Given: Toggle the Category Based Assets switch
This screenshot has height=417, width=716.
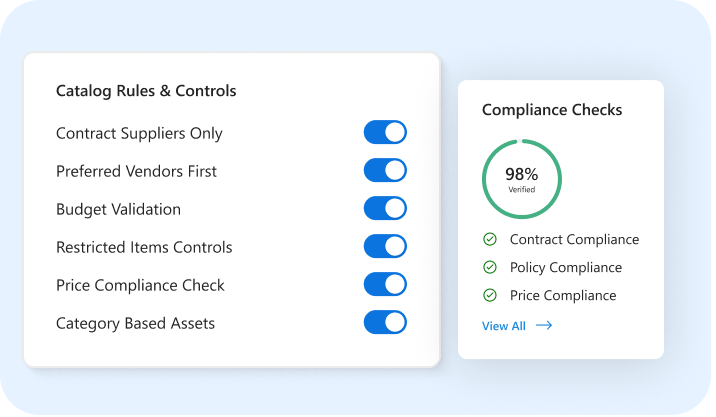Looking at the screenshot, I should [x=385, y=322].
